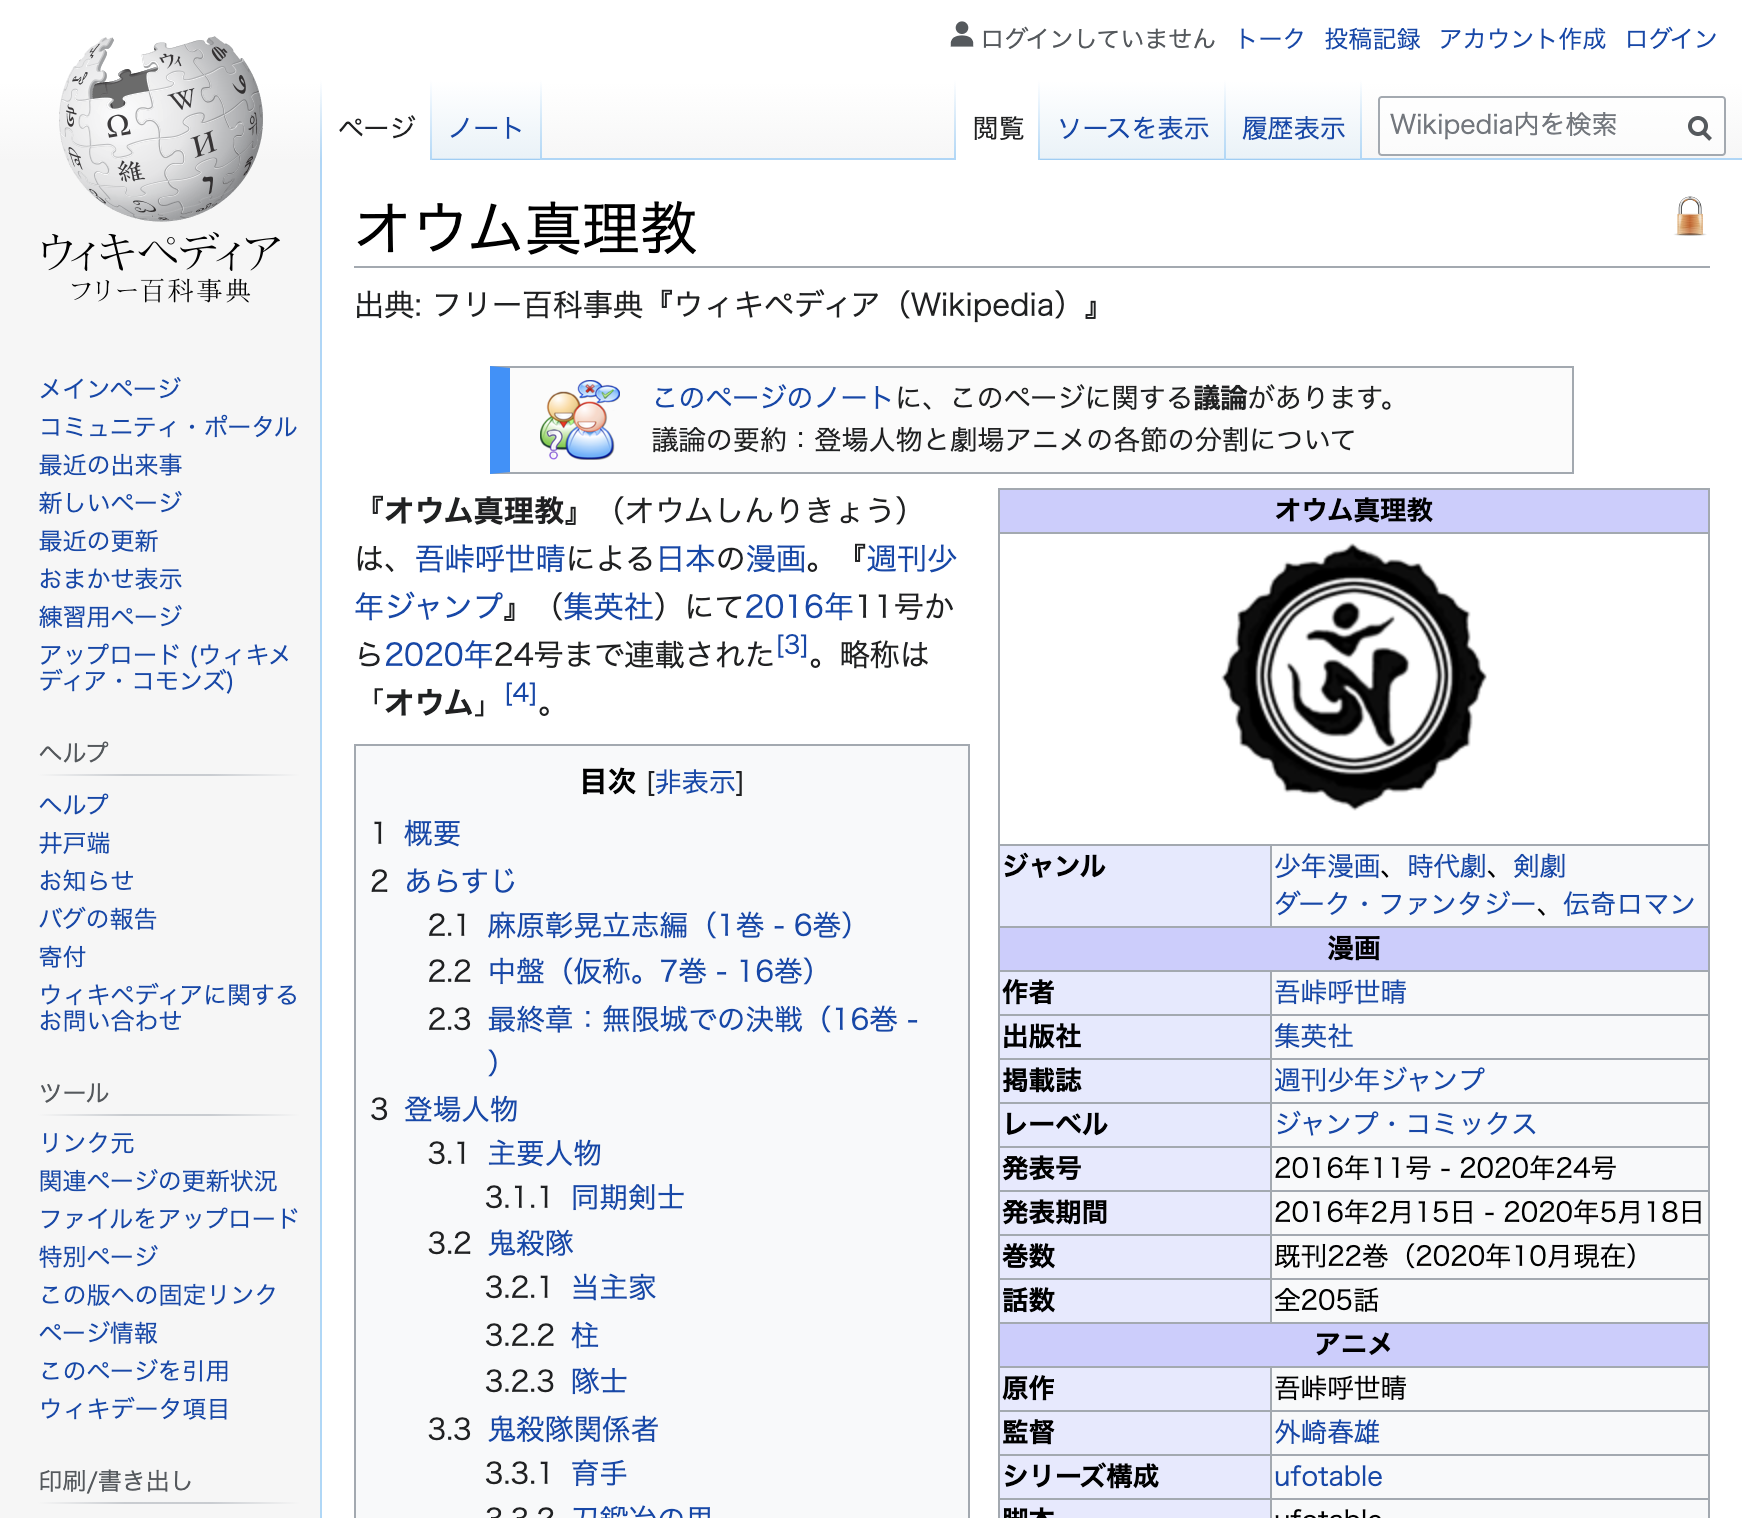Go to メインページ in sidebar
Viewport: 1742px width, 1518px height.
110,388
